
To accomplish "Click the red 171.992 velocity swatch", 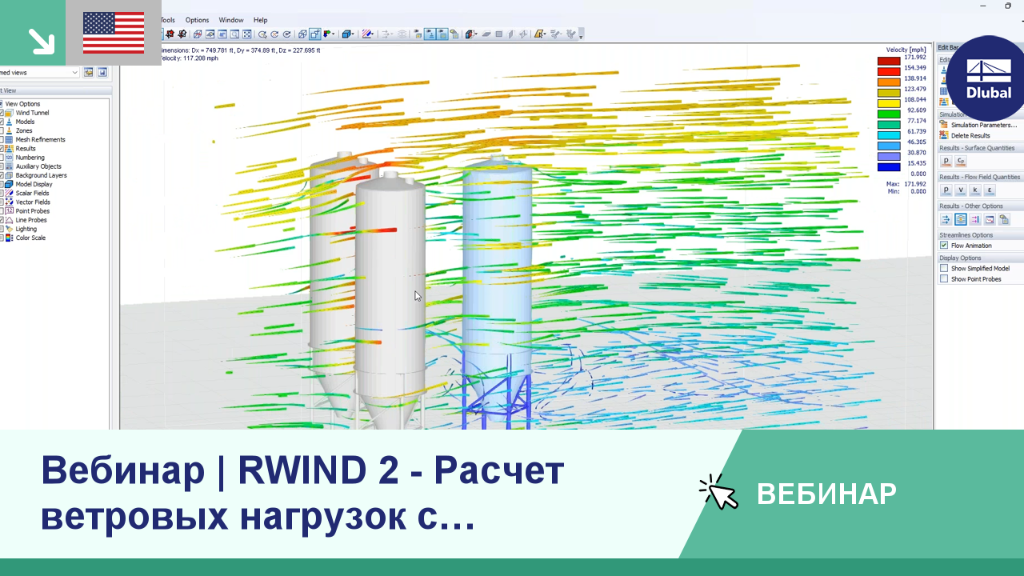I will click(x=888, y=61).
